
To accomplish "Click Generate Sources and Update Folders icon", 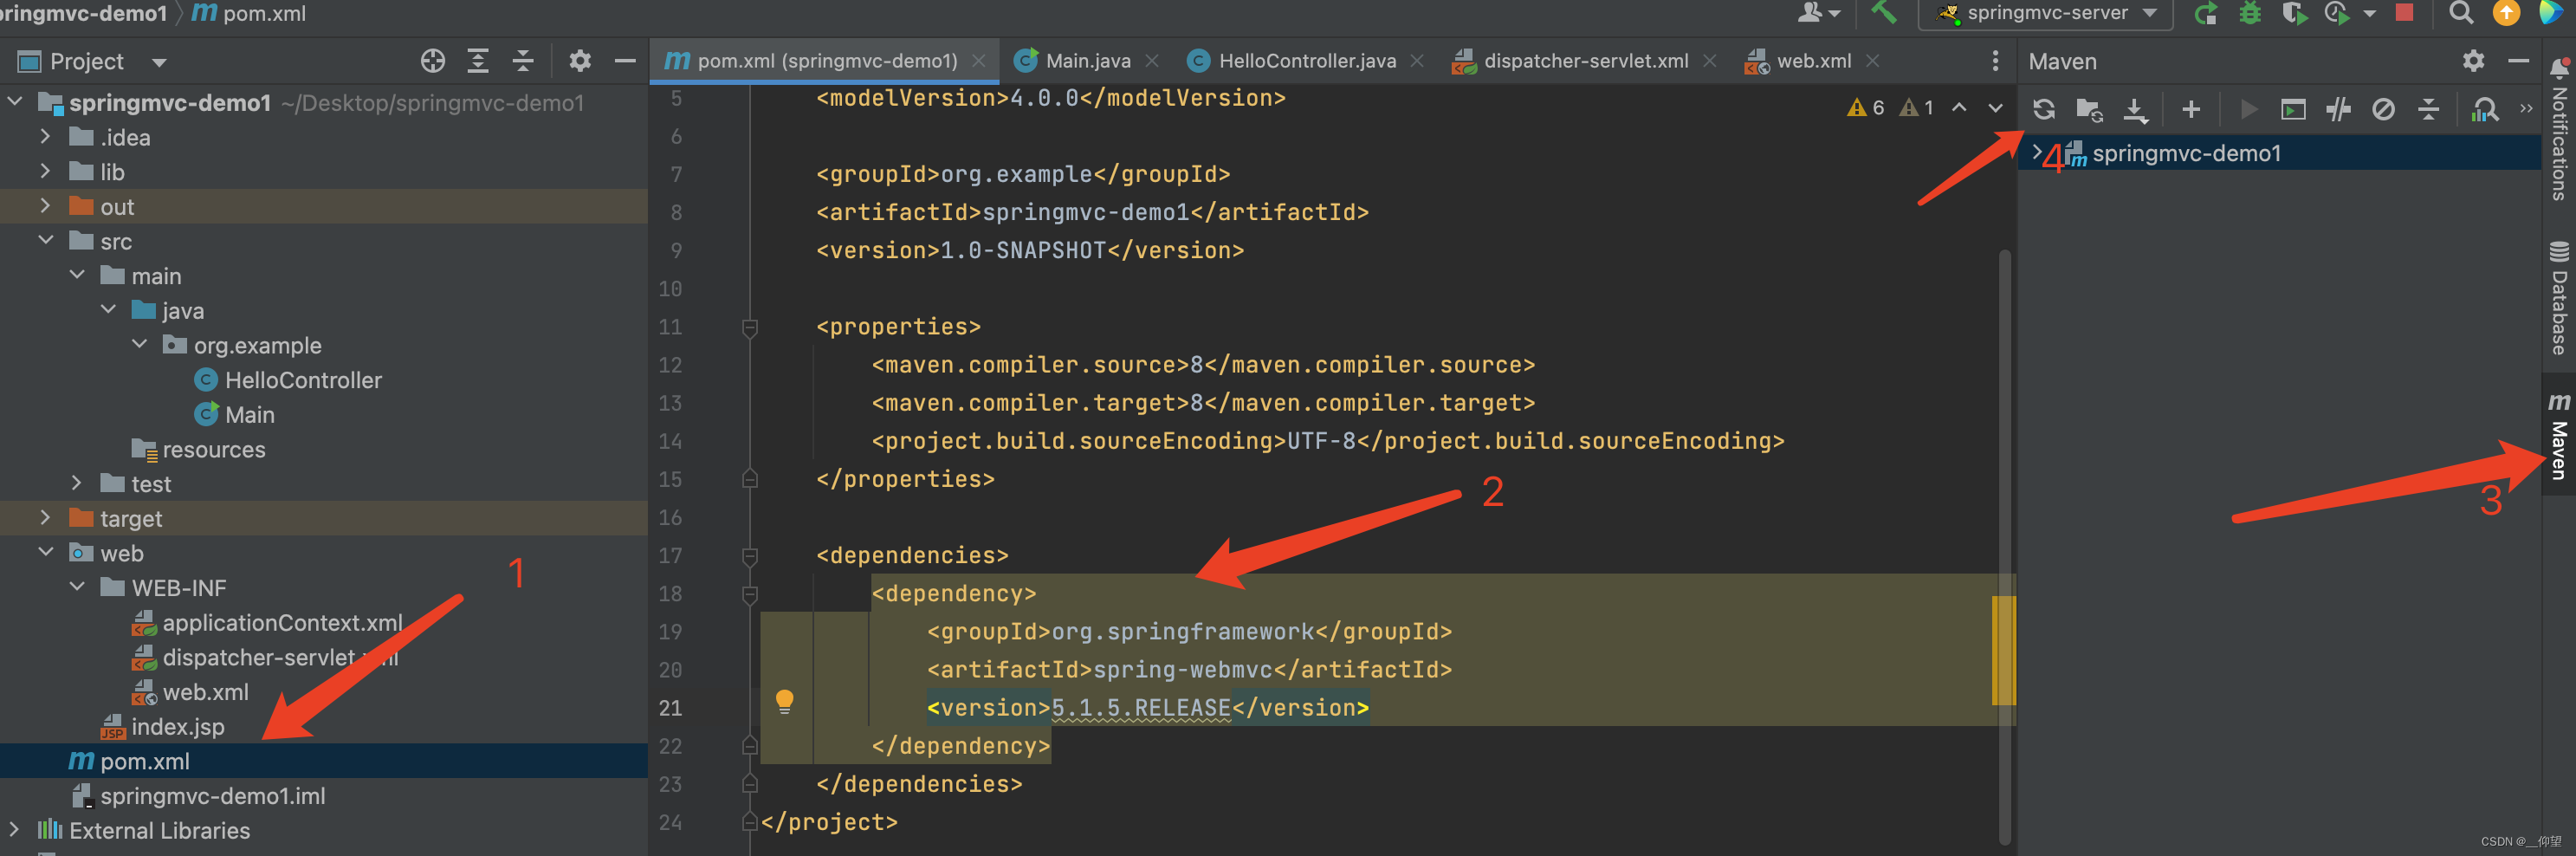I will click(2089, 109).
